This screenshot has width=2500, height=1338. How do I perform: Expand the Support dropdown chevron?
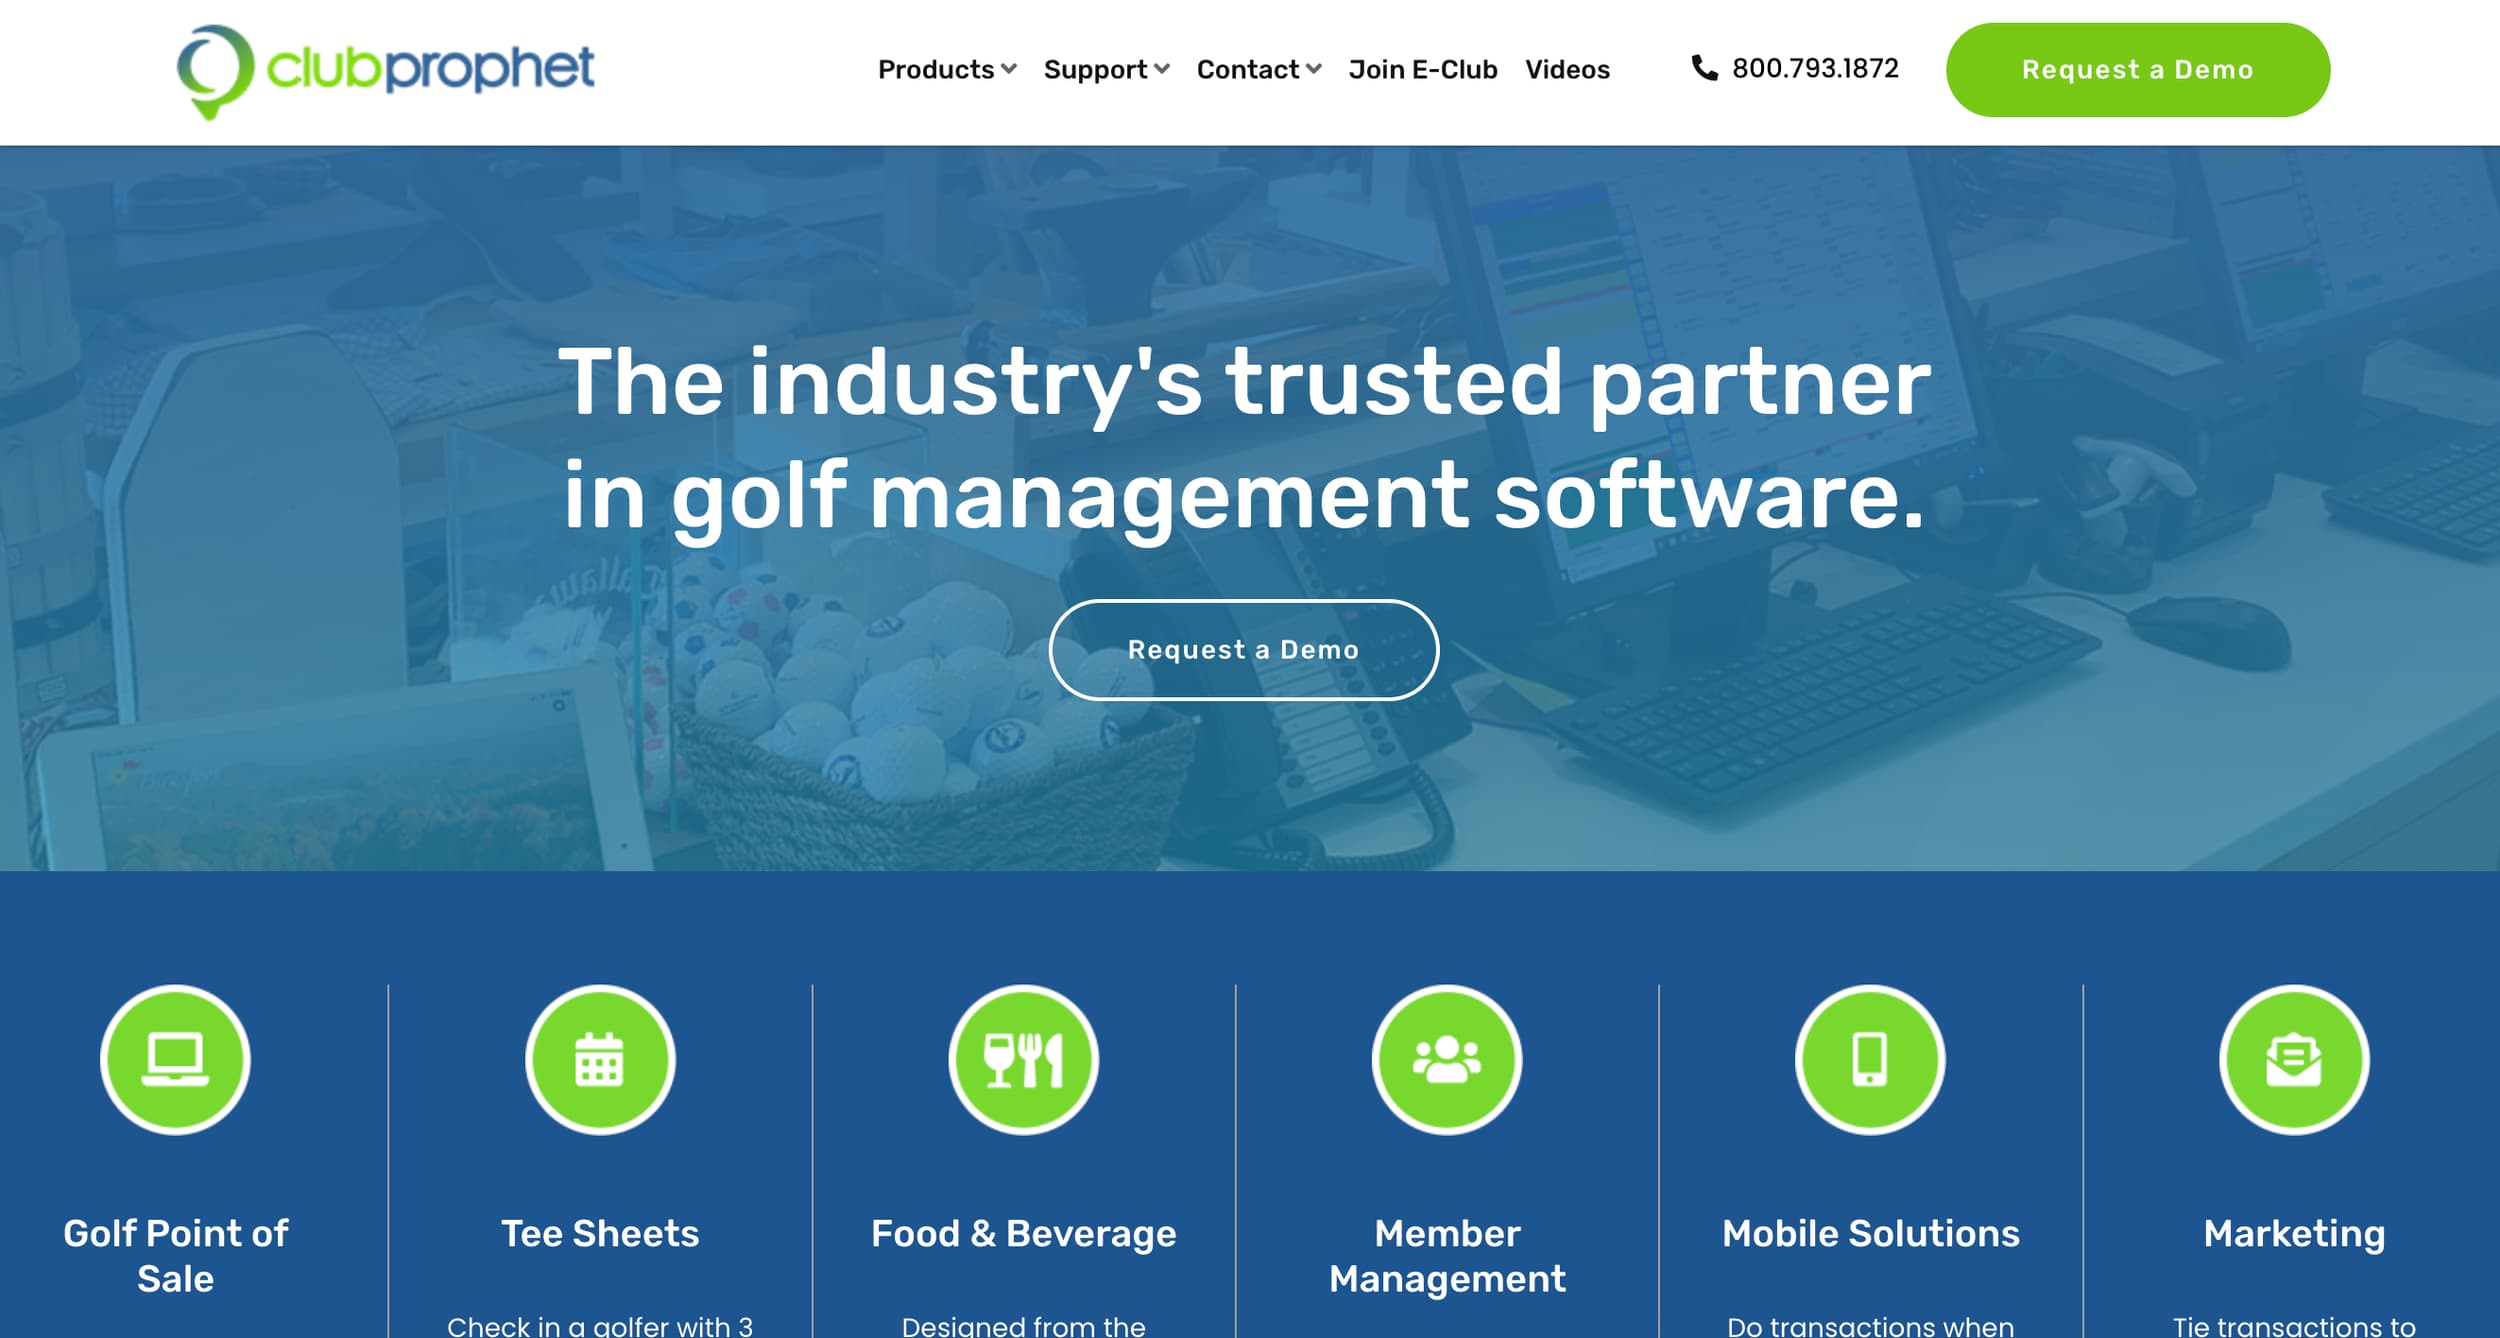coord(1162,69)
